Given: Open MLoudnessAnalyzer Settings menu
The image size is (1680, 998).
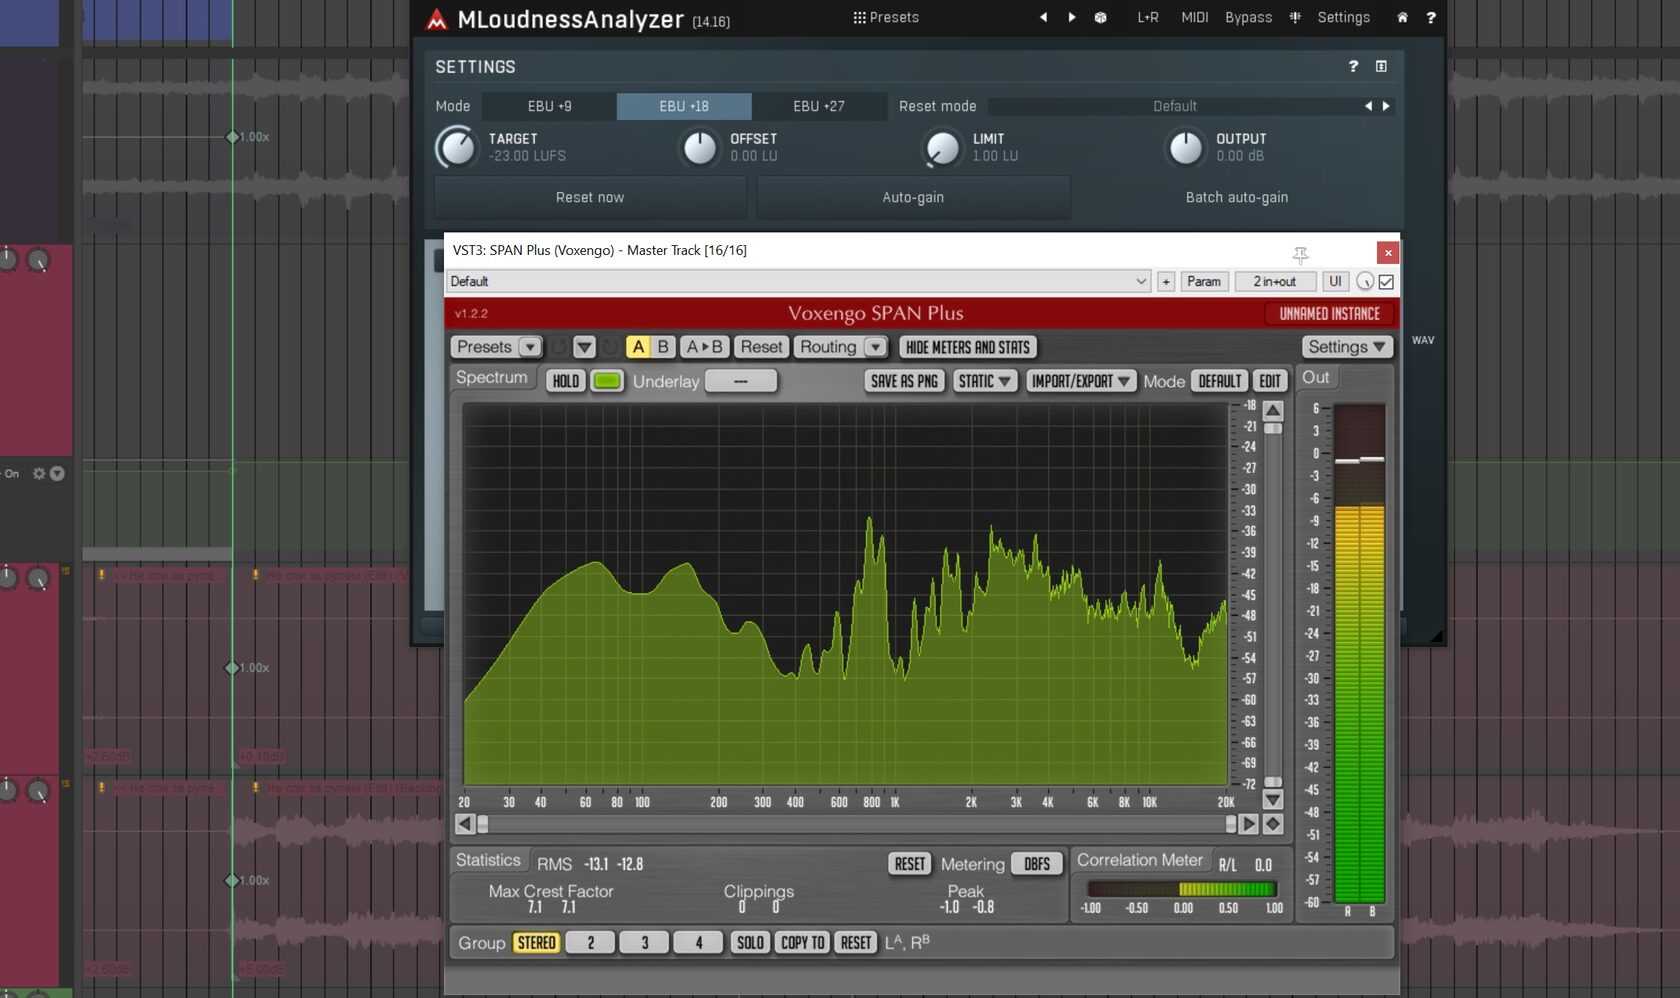Looking at the screenshot, I should pyautogui.click(x=1343, y=17).
